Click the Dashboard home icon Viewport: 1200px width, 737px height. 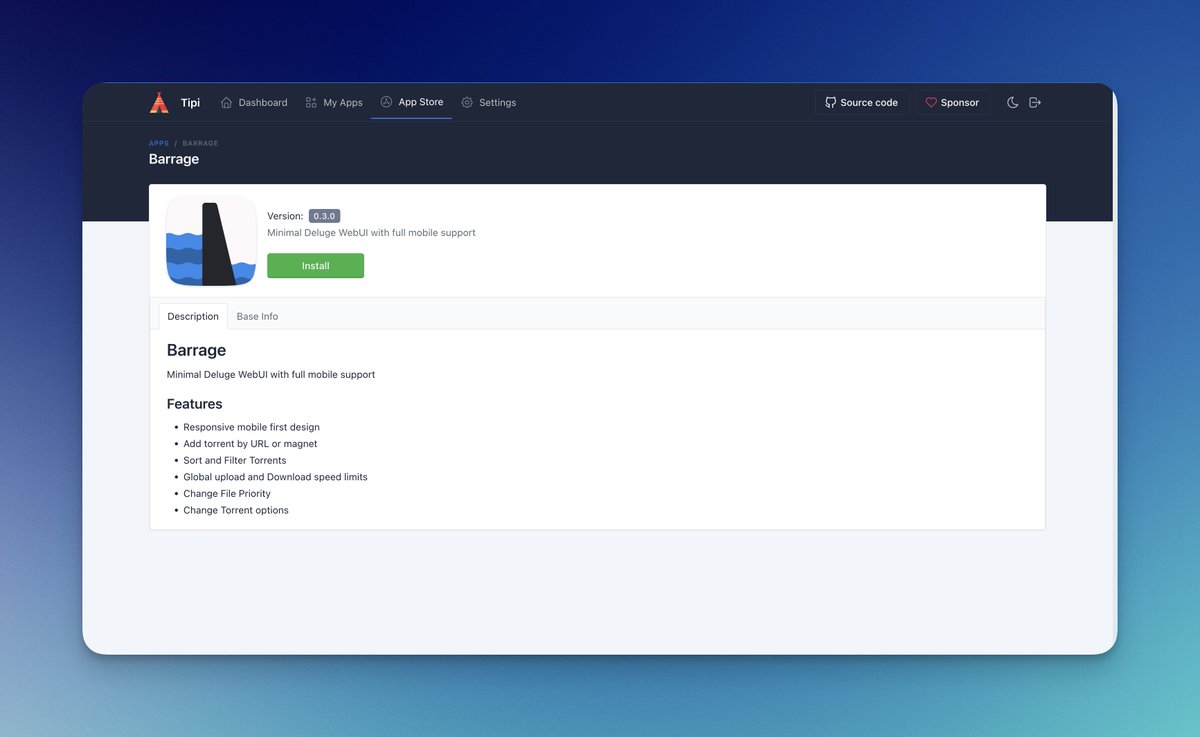click(x=226, y=102)
